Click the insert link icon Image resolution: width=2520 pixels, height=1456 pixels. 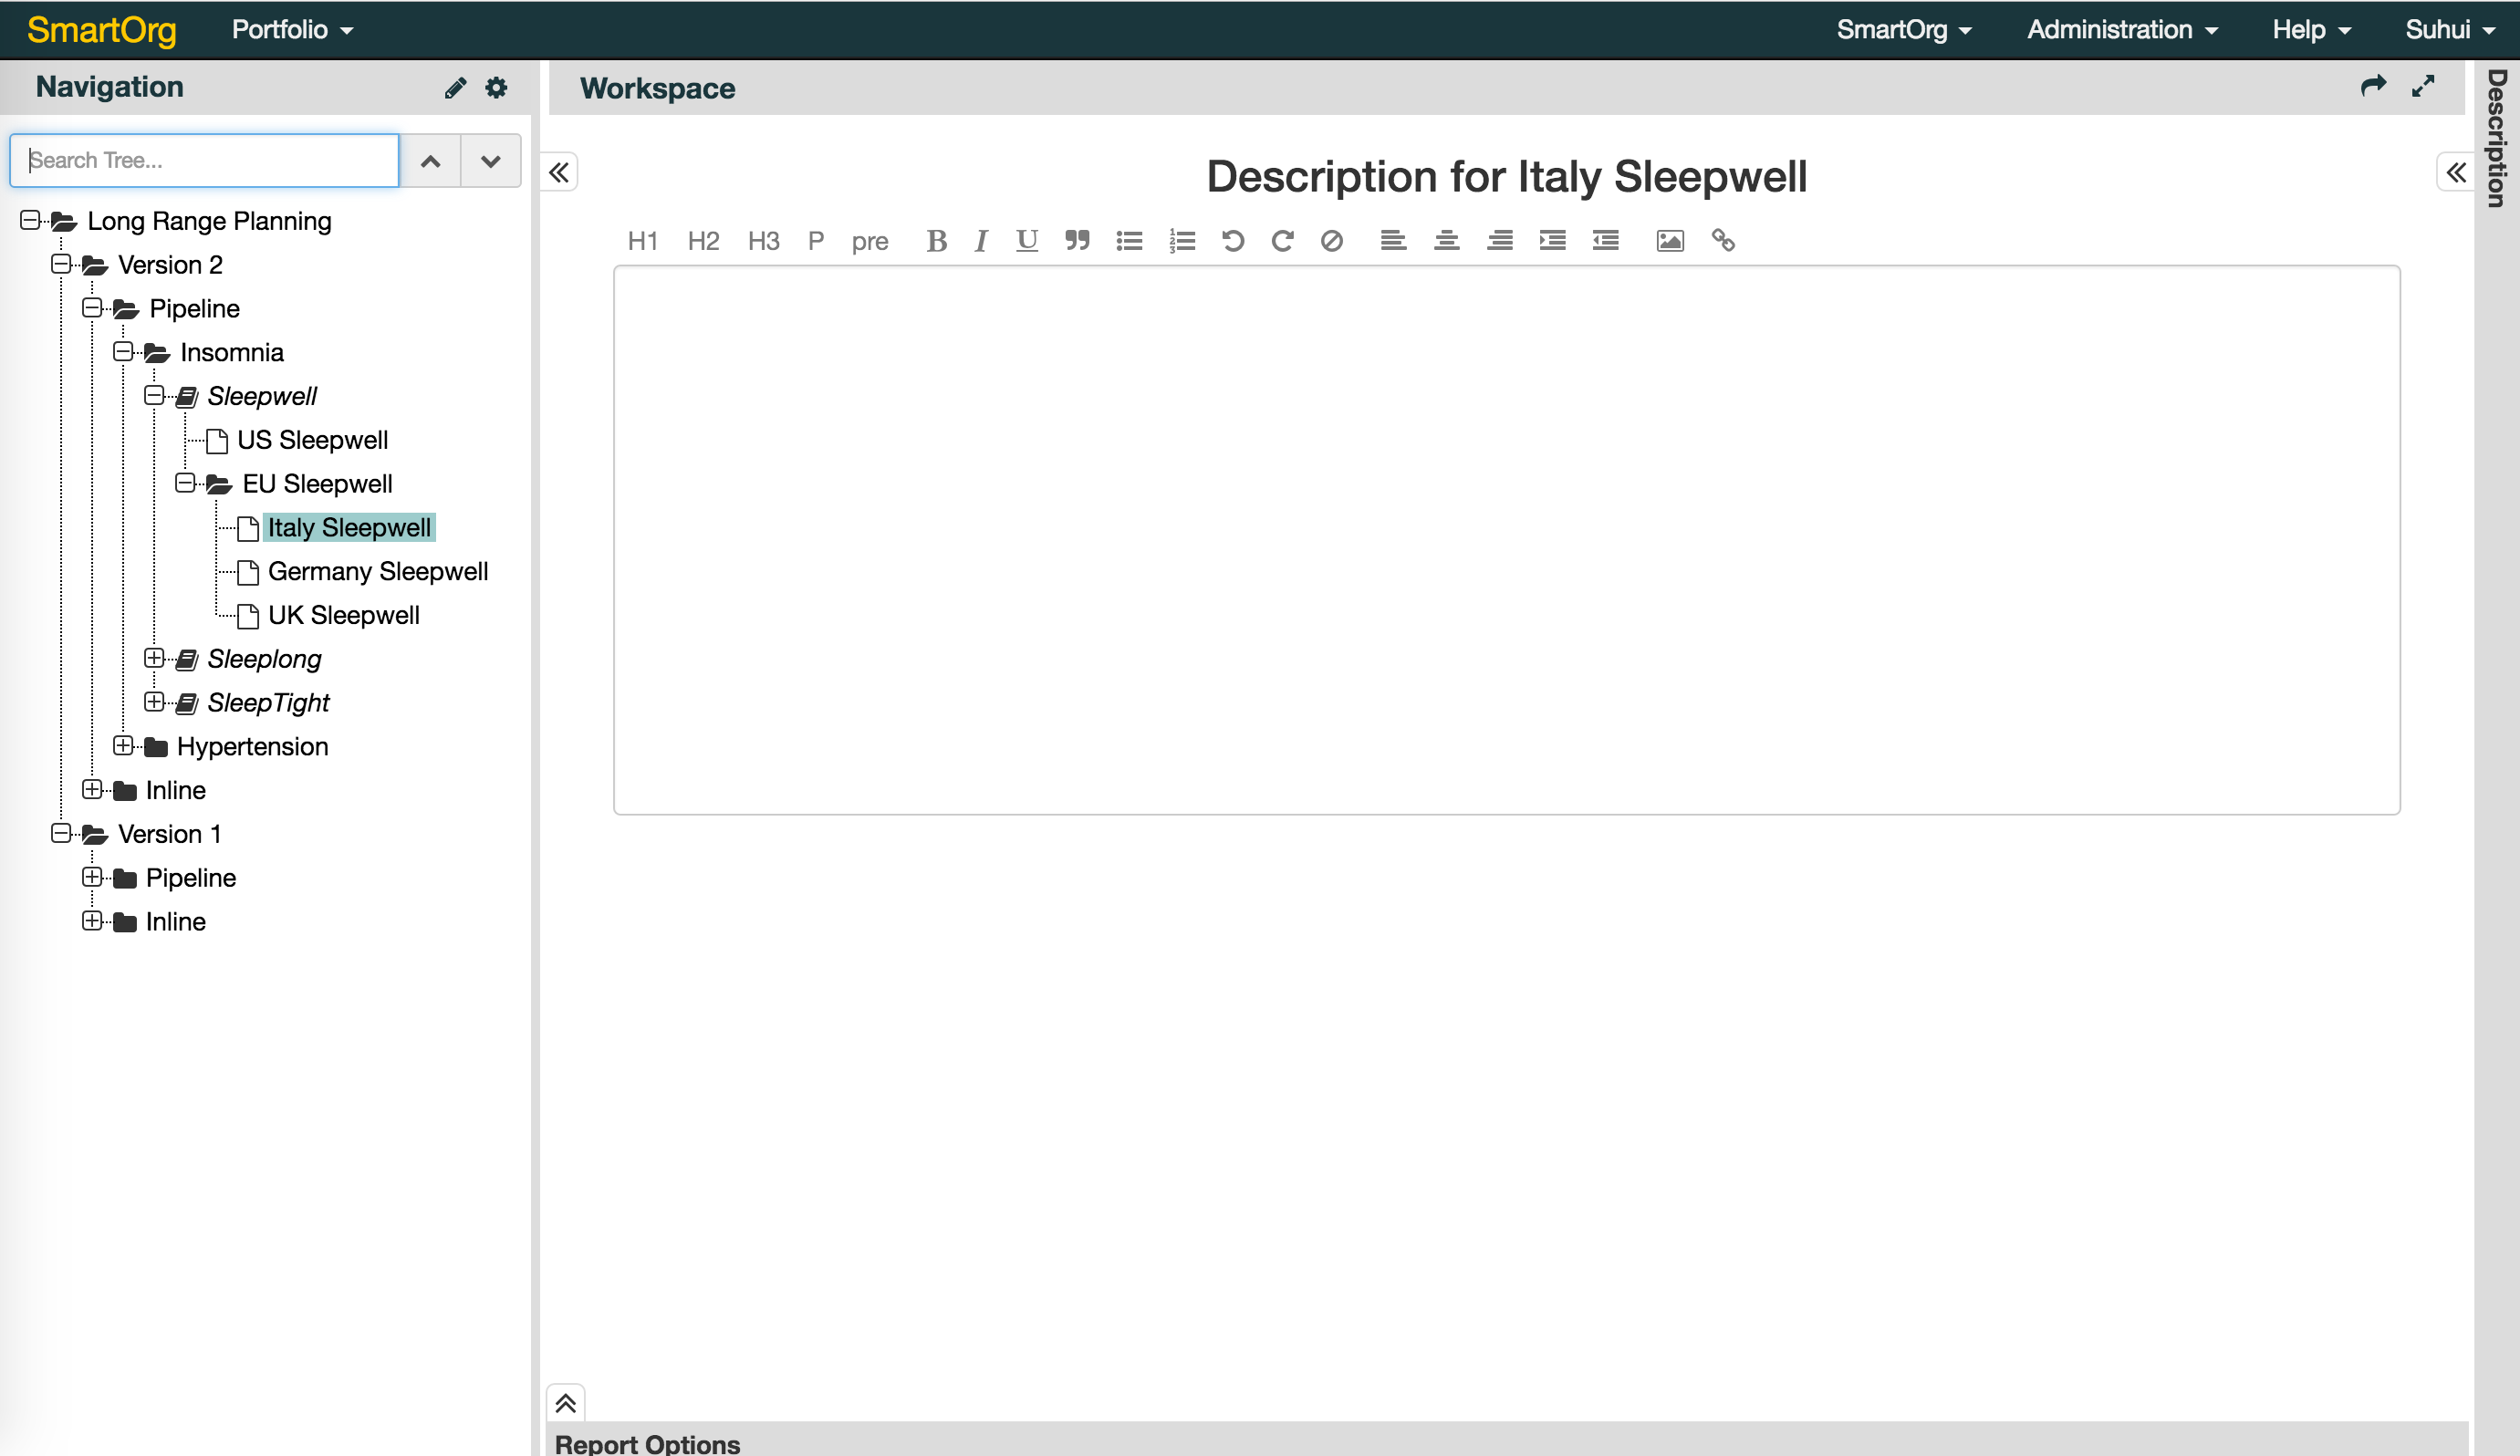1723,241
